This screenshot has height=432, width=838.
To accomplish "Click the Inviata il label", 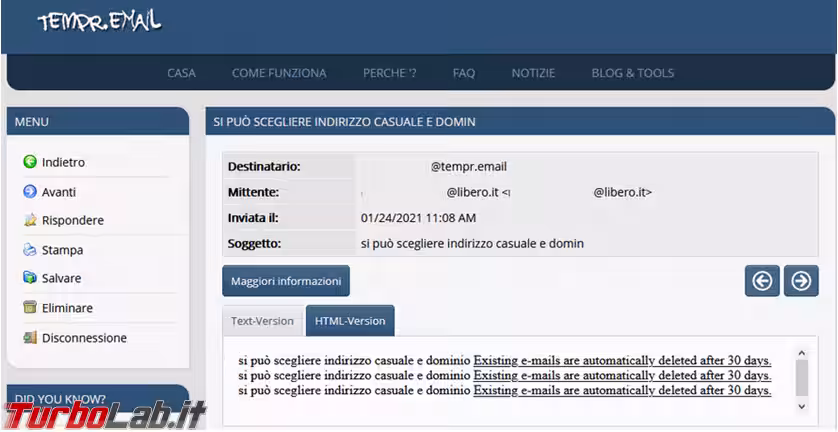I will coord(253,218).
